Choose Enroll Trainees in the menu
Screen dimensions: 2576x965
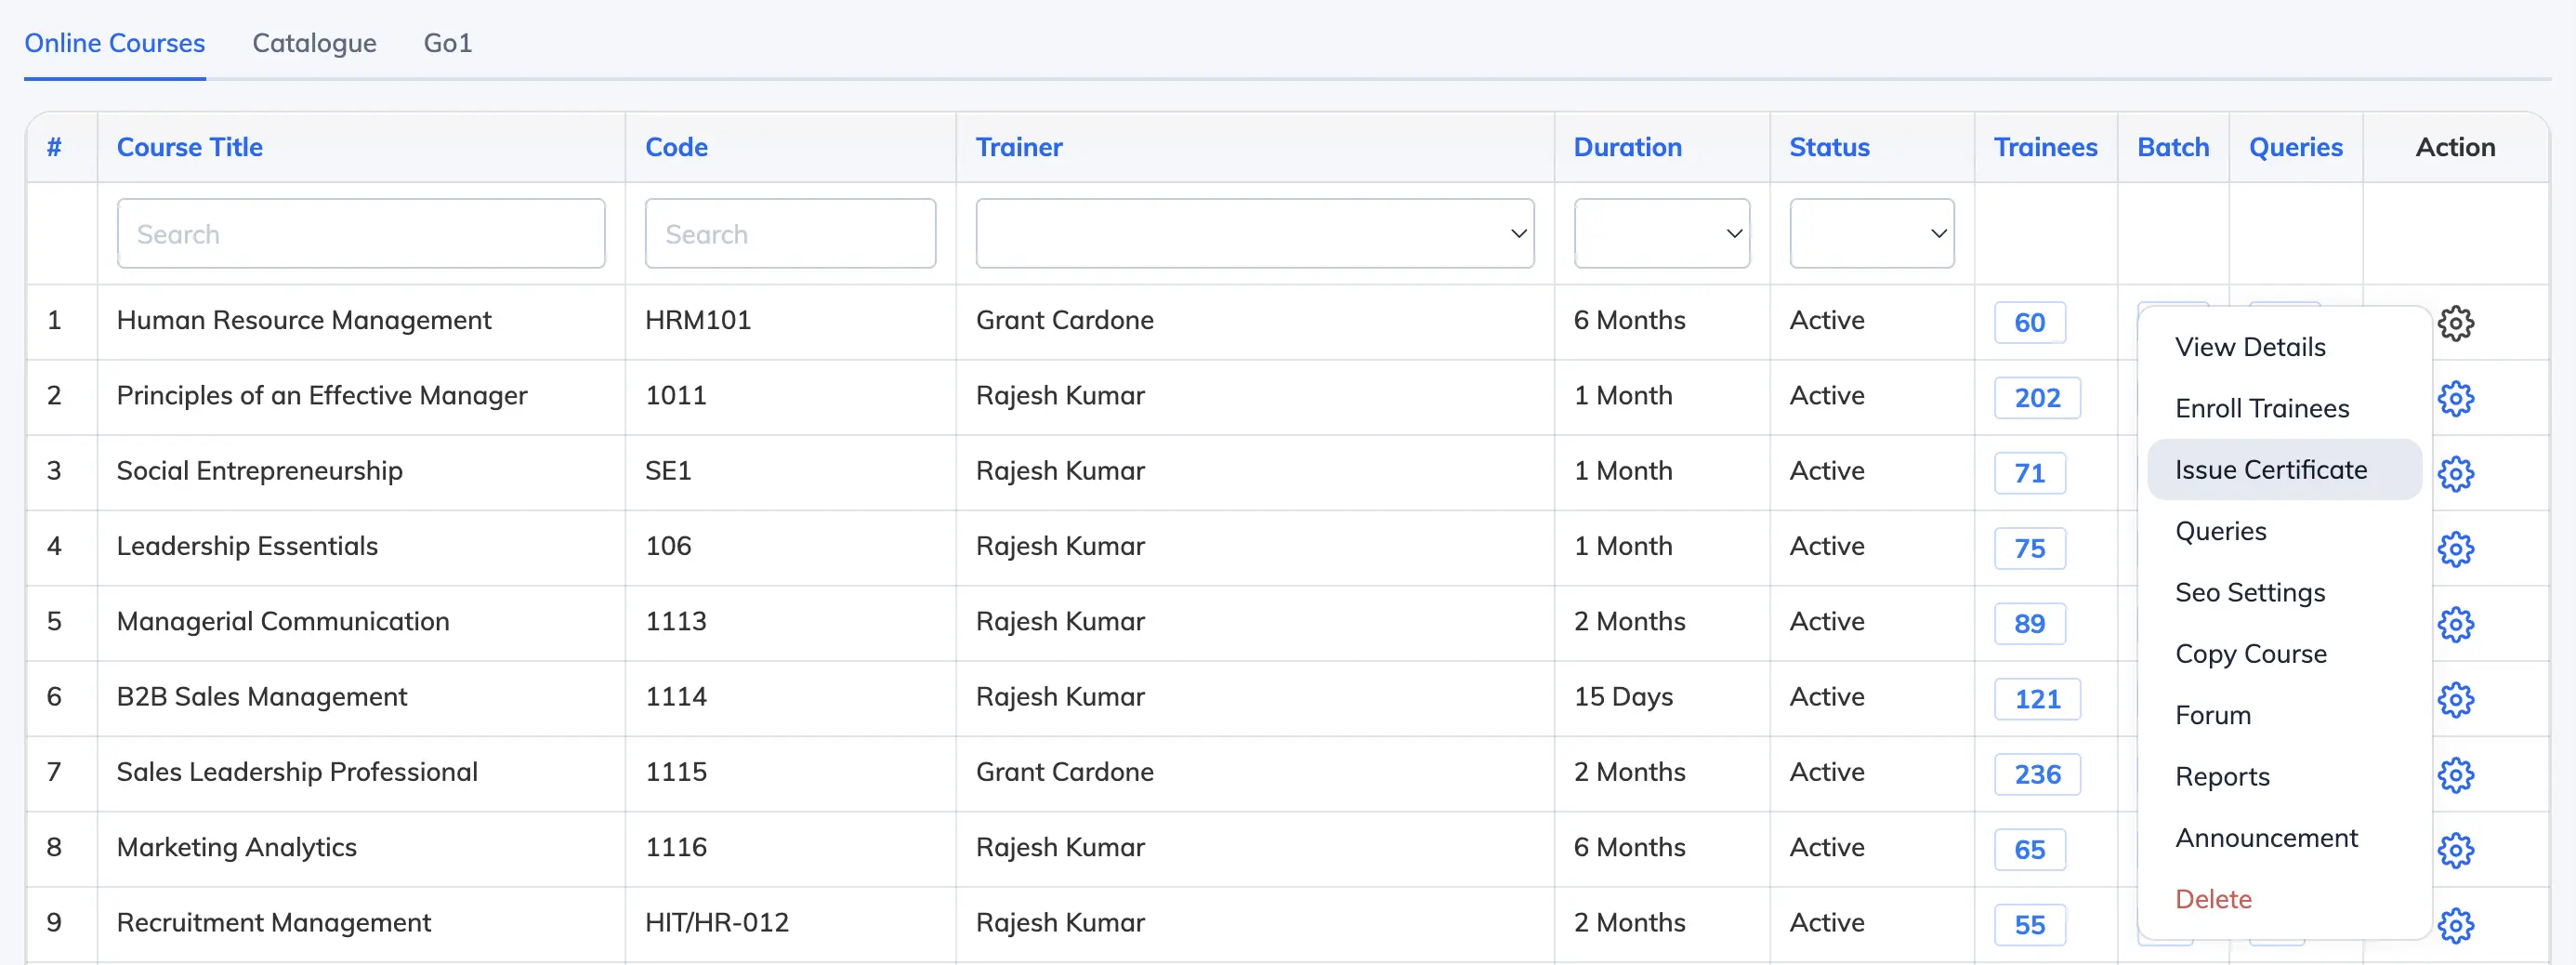pos(2284,408)
